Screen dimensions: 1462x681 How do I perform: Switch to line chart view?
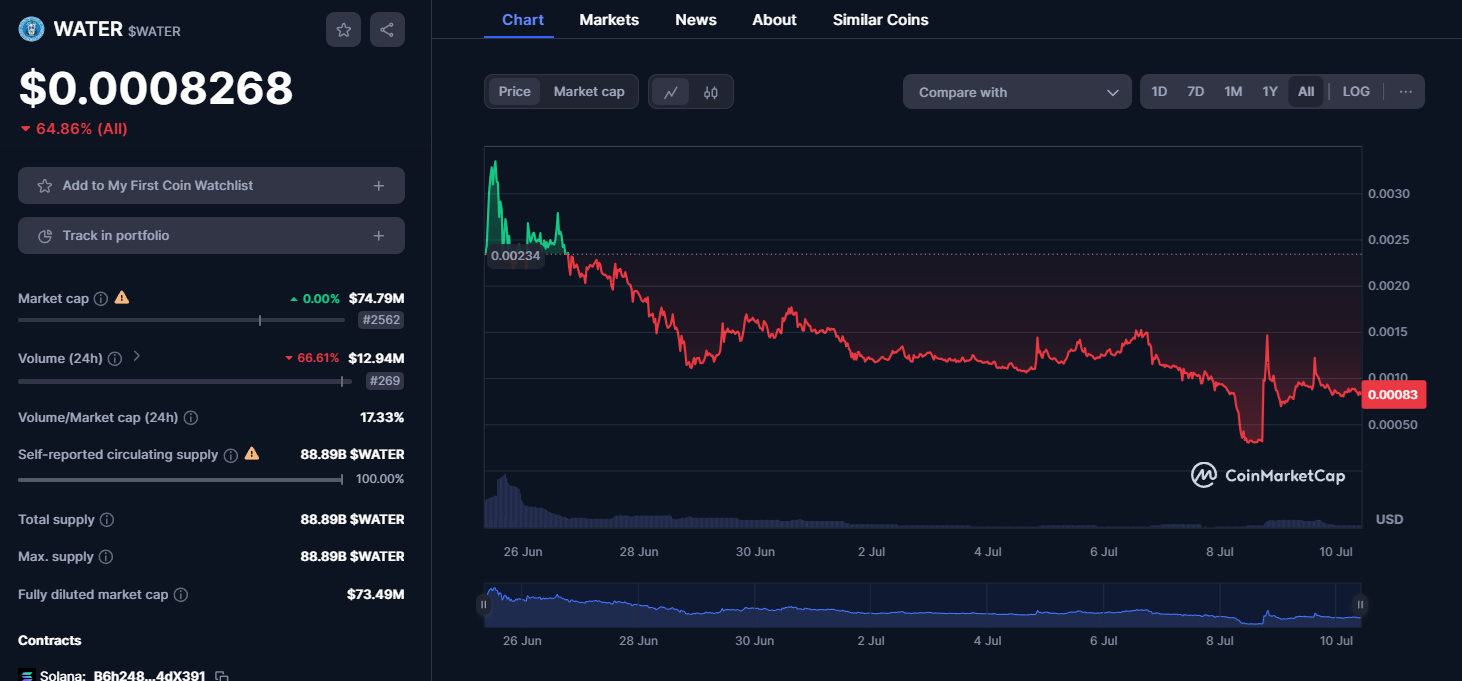671,92
